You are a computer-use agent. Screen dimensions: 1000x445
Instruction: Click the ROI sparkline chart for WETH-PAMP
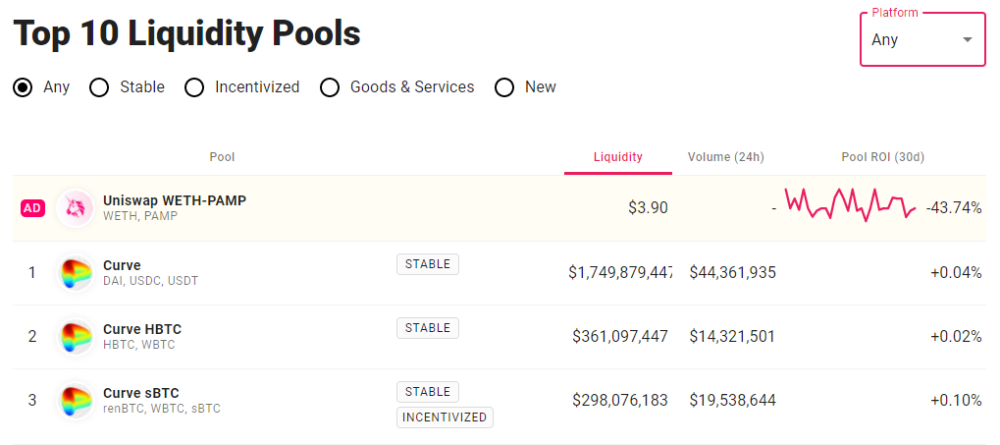tap(849, 203)
